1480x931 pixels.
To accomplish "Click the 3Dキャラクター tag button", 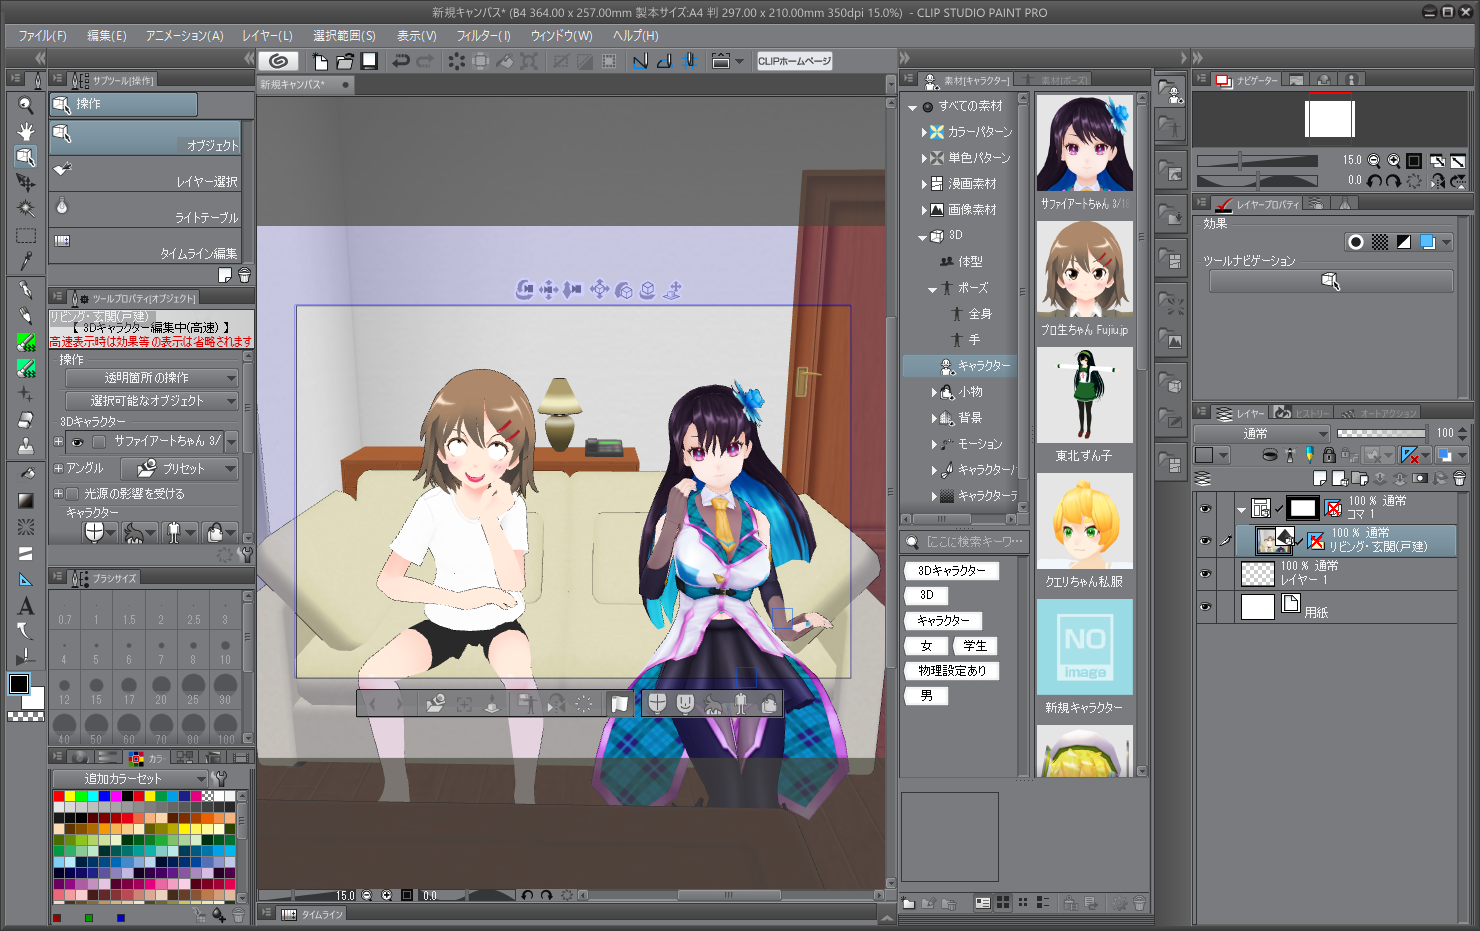I will click(951, 570).
